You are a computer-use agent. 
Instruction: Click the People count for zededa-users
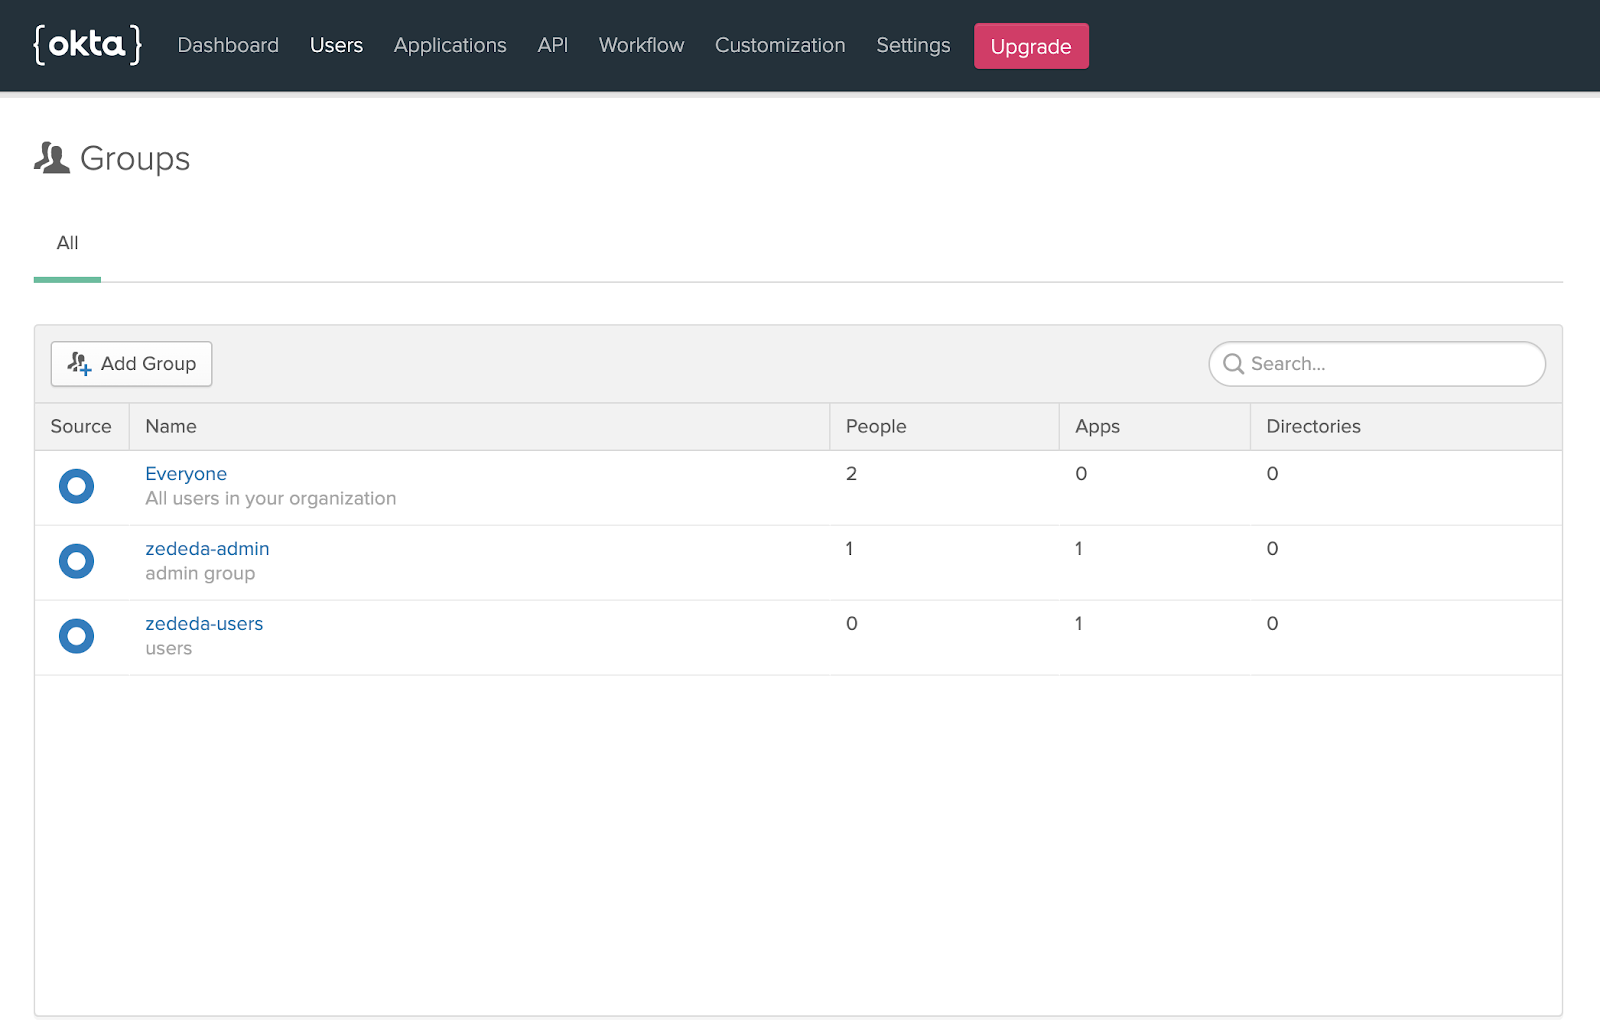[x=852, y=624]
